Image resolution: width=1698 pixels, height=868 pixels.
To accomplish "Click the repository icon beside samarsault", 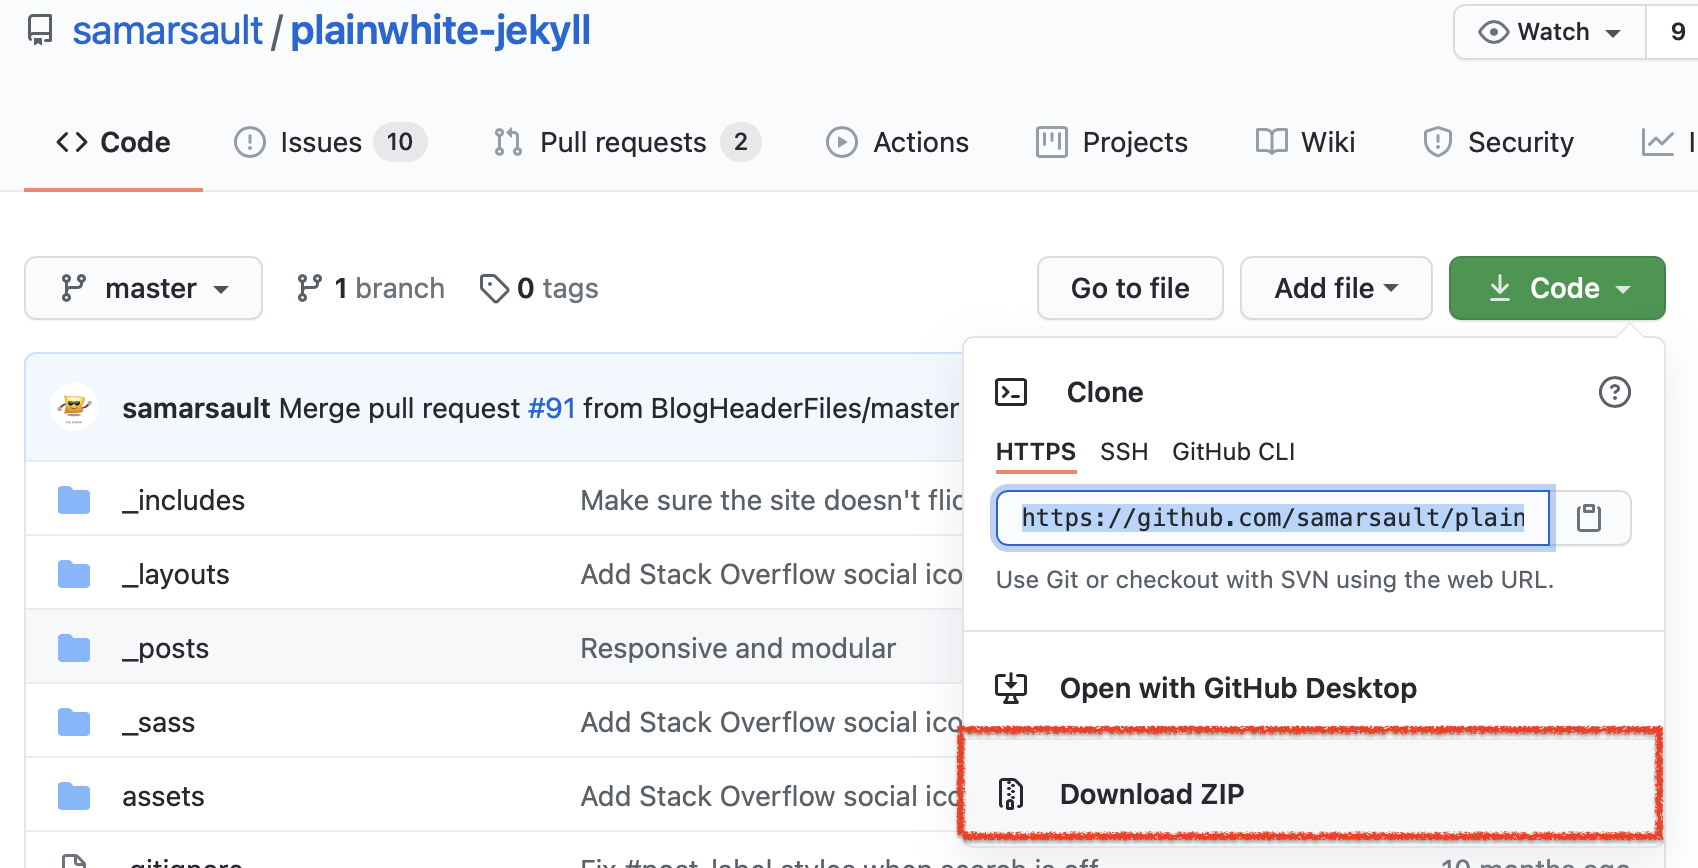I will coord(40,30).
